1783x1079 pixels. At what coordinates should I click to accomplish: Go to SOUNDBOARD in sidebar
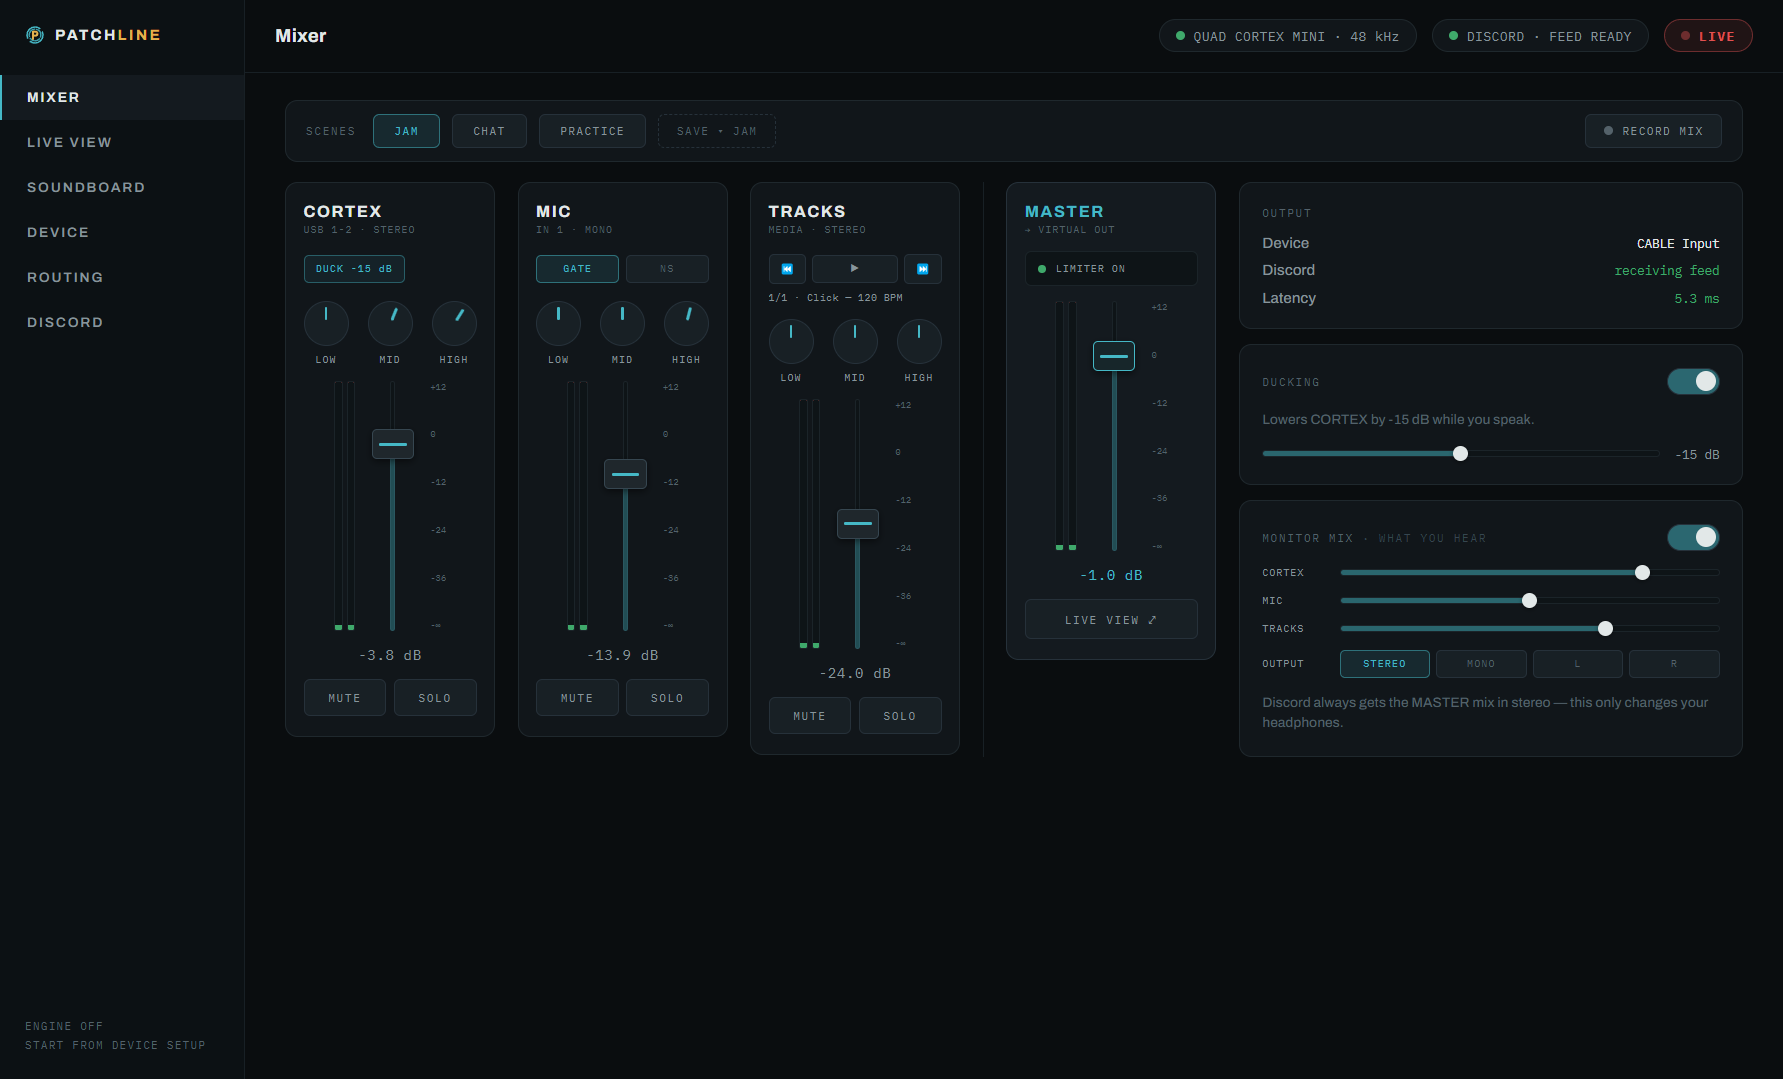122,187
